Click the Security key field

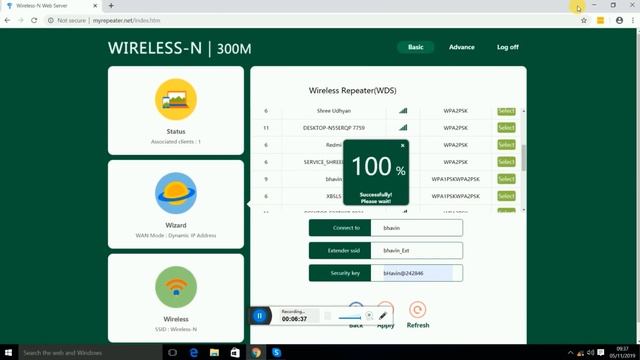417,273
